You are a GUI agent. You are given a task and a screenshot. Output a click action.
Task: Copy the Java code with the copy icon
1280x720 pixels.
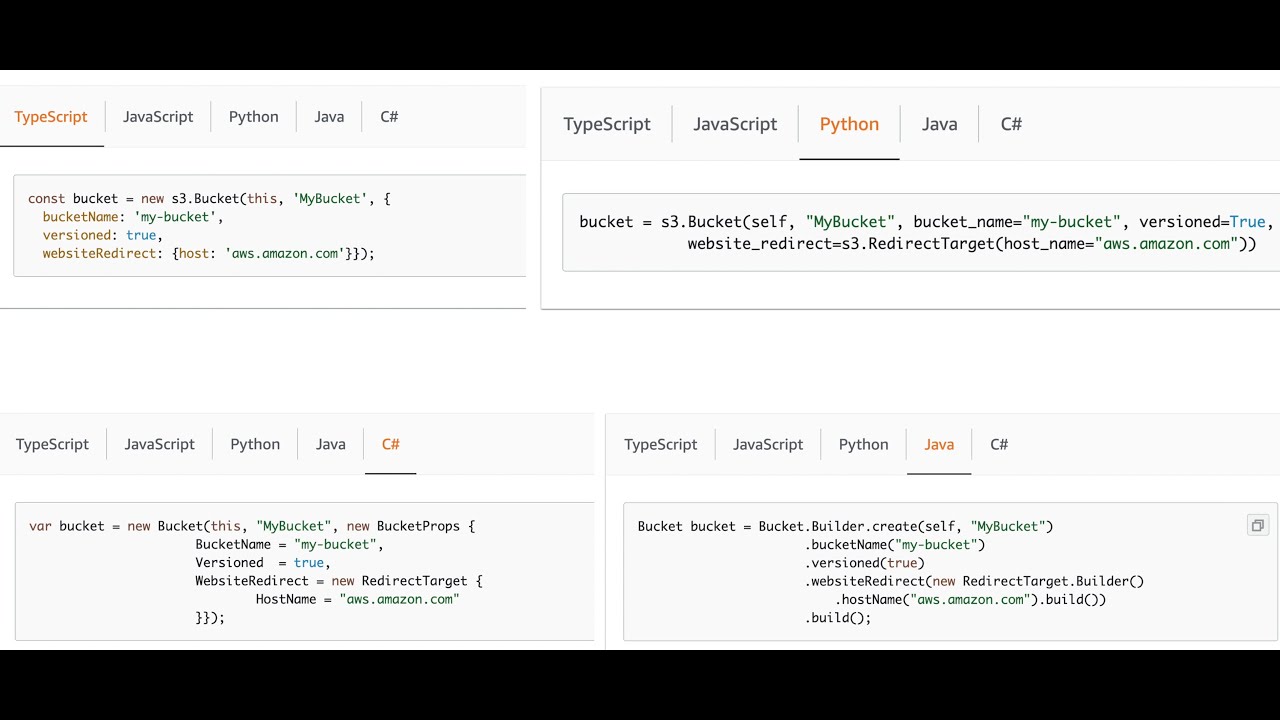click(1258, 525)
